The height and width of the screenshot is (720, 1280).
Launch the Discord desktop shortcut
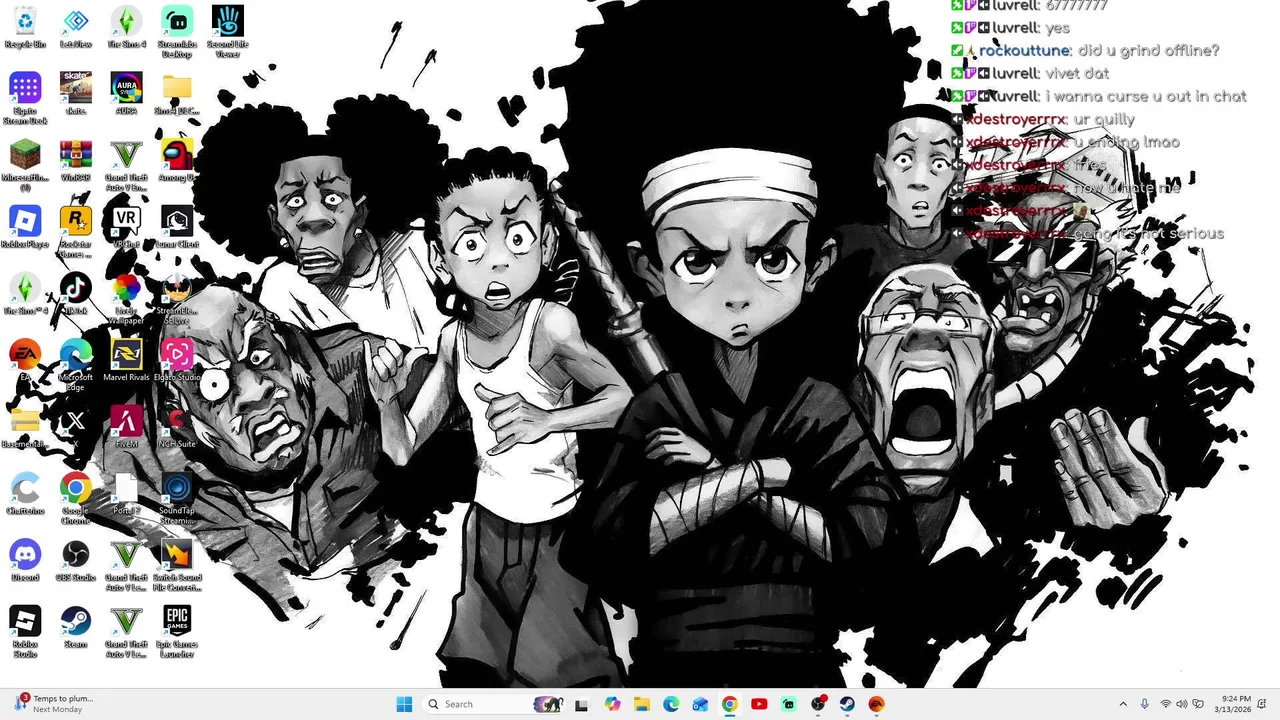(x=25, y=559)
